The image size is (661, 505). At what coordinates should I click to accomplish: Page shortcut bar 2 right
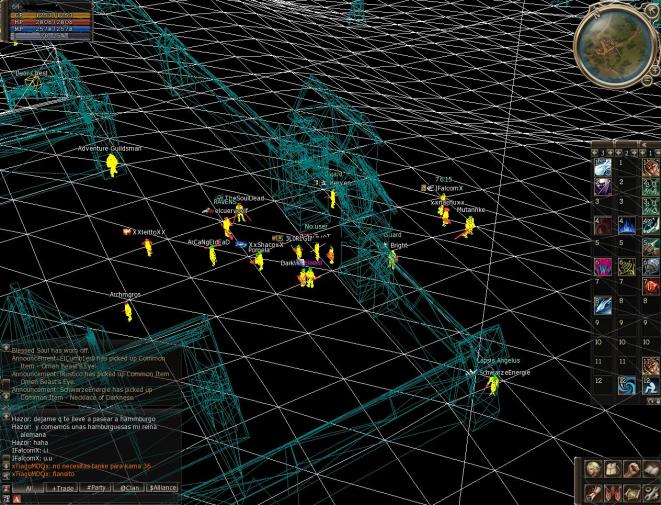(x=633, y=152)
